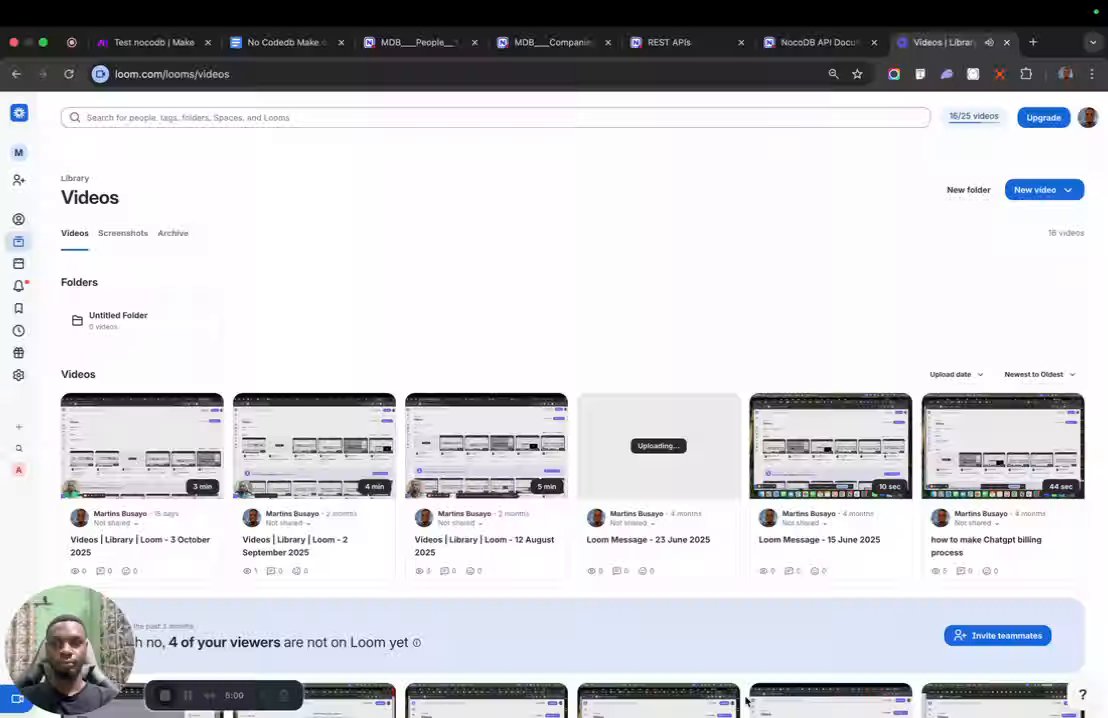The height and width of the screenshot is (718, 1108).
Task: Open the clock history sidebar icon
Action: pos(19,331)
